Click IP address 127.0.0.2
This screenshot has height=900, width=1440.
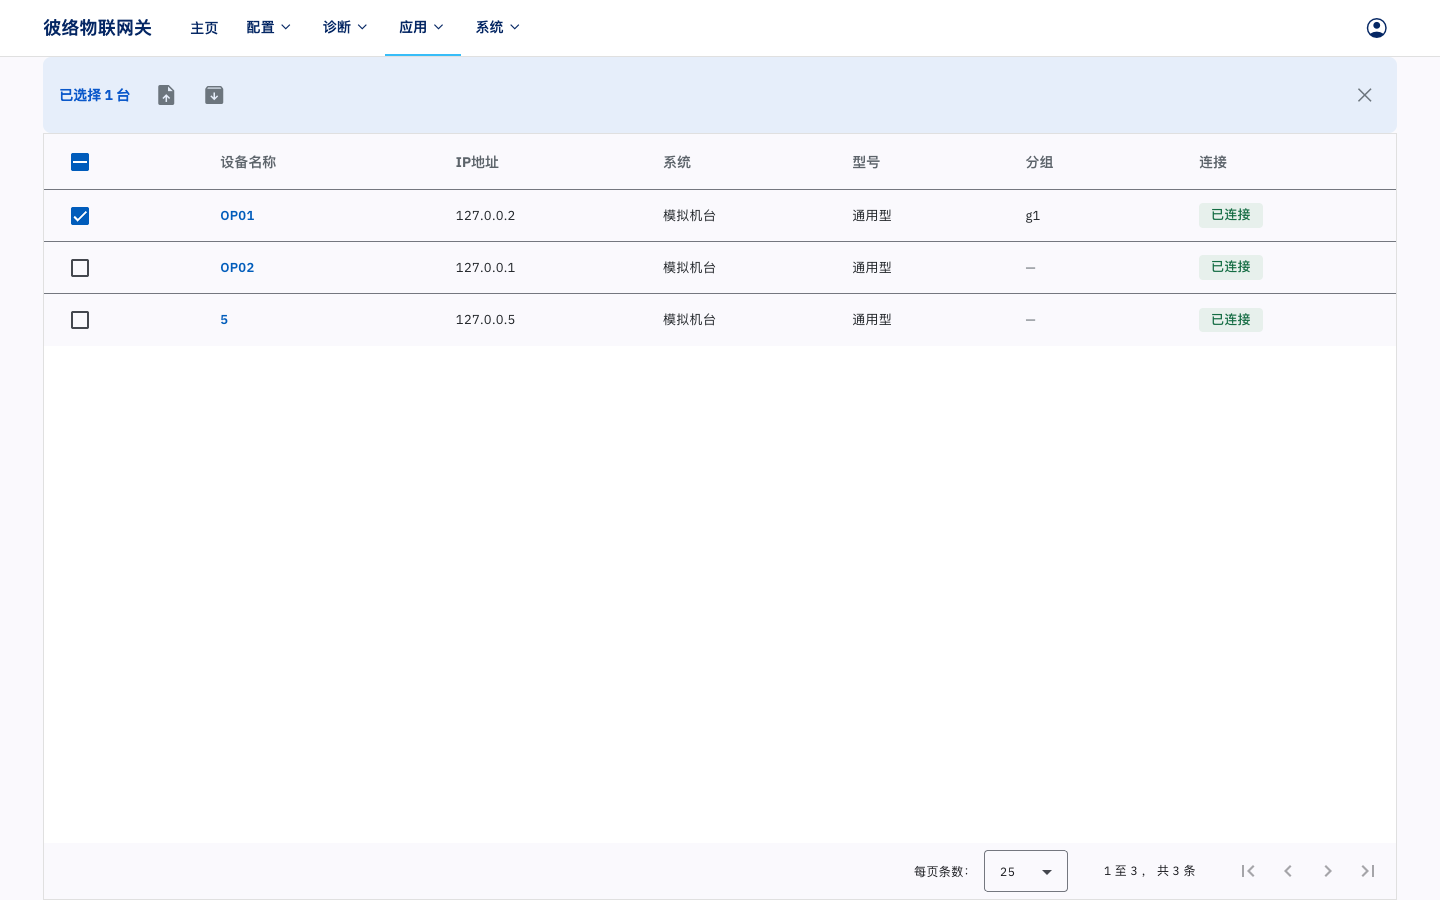click(x=485, y=216)
